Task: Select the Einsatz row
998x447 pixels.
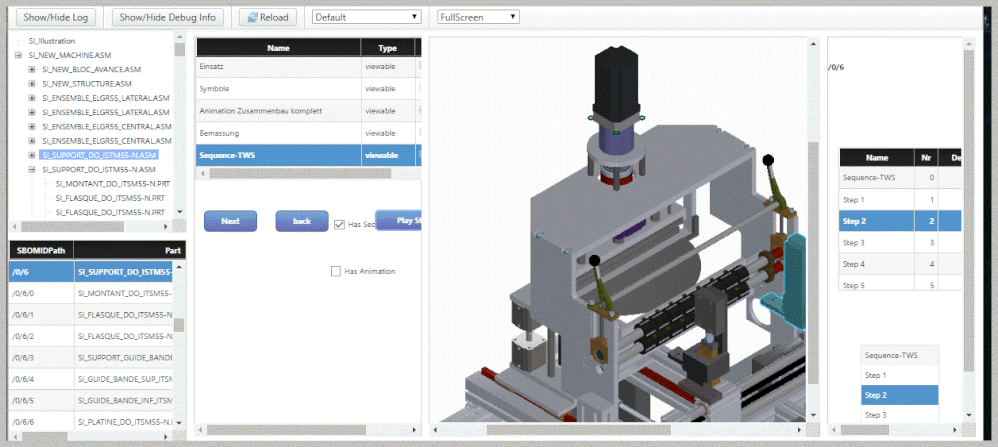Action: pyautogui.click(x=308, y=66)
